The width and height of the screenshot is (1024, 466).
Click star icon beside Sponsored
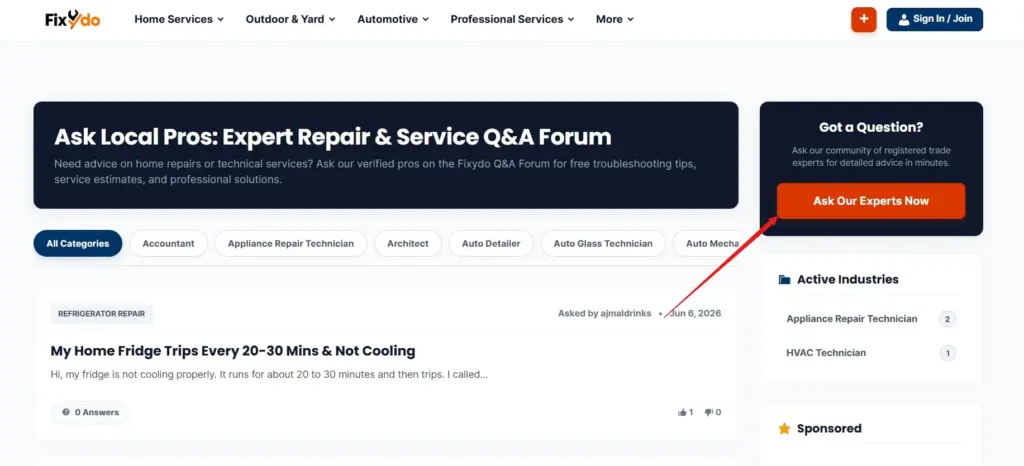[x=784, y=429]
